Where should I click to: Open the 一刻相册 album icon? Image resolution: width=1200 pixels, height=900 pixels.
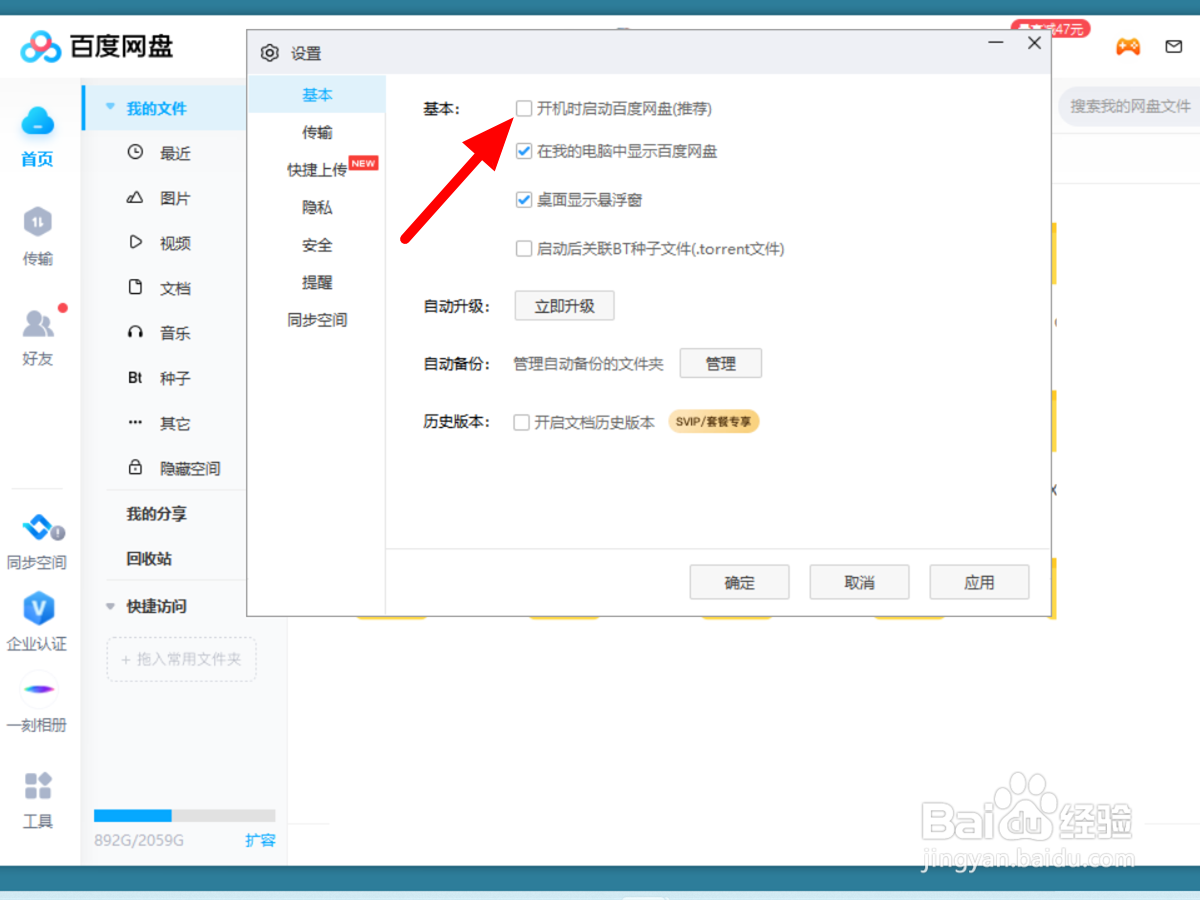(38, 689)
